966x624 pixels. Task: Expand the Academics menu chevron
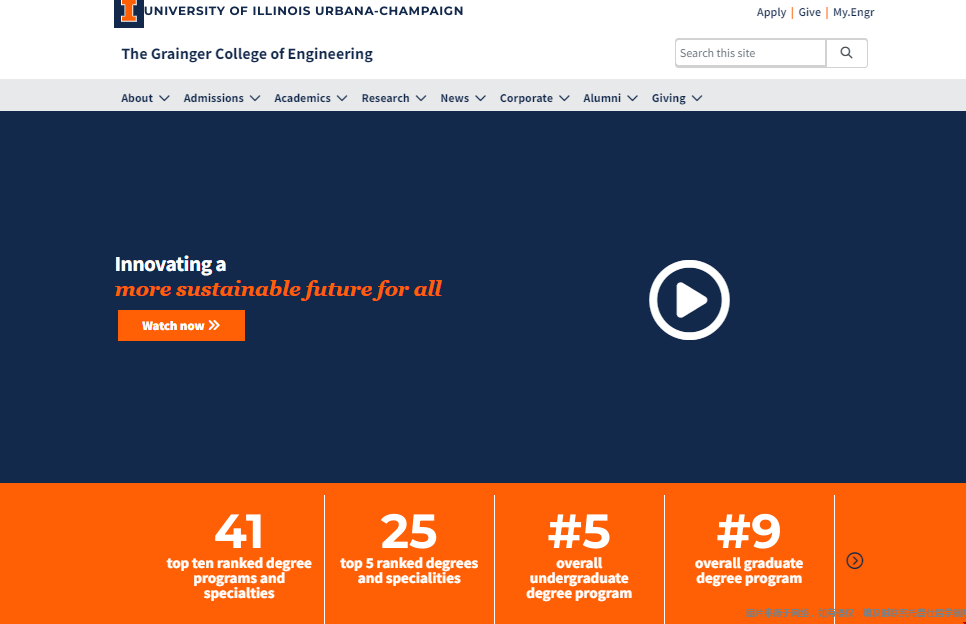pos(343,99)
